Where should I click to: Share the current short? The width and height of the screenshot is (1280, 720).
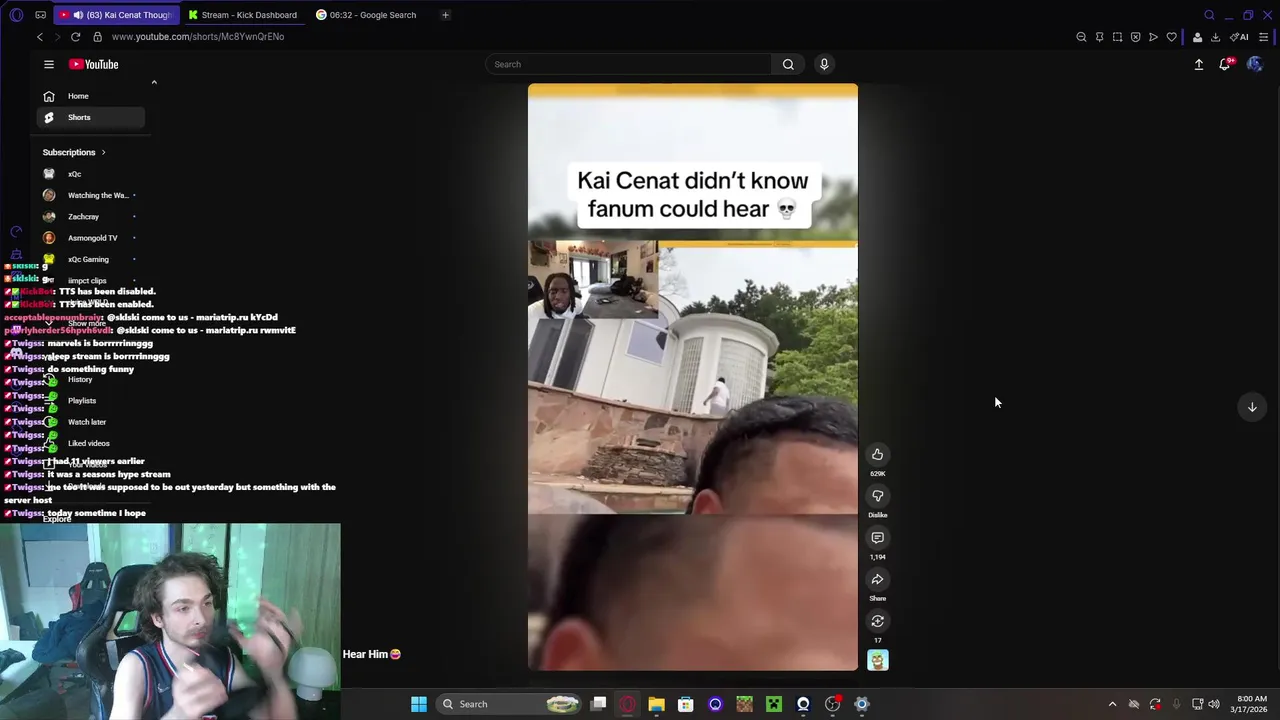[877, 580]
